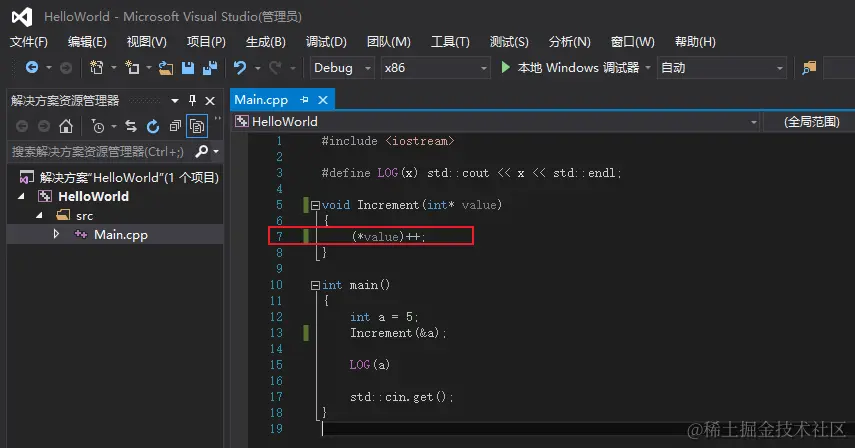Click the Undo icon
855x448 pixels.
240,68
